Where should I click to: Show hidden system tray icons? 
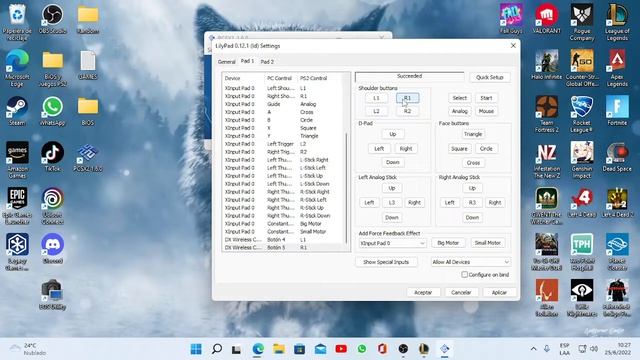click(533, 349)
